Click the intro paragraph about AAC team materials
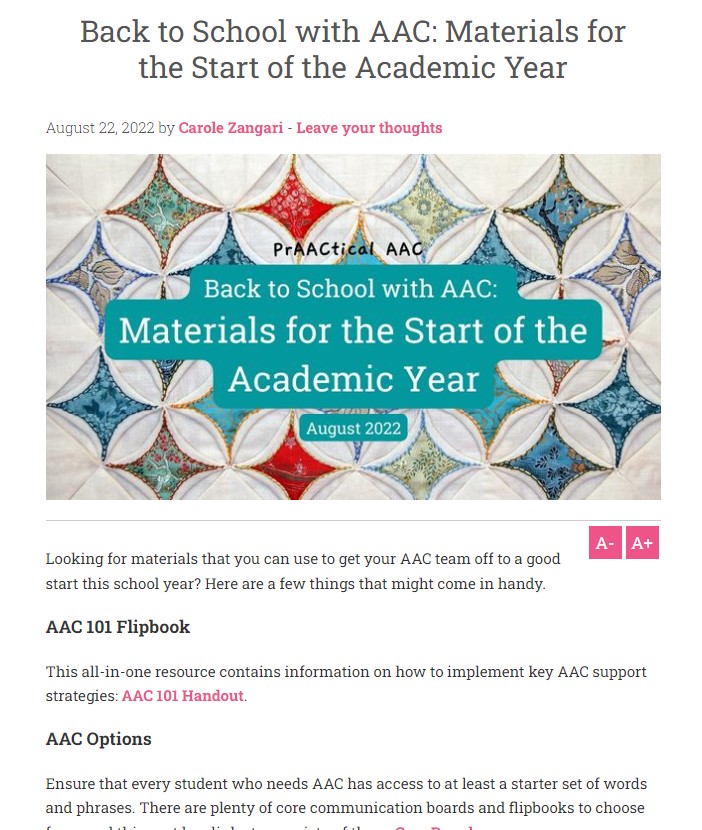Viewport: 702px width, 830px height. point(303,571)
